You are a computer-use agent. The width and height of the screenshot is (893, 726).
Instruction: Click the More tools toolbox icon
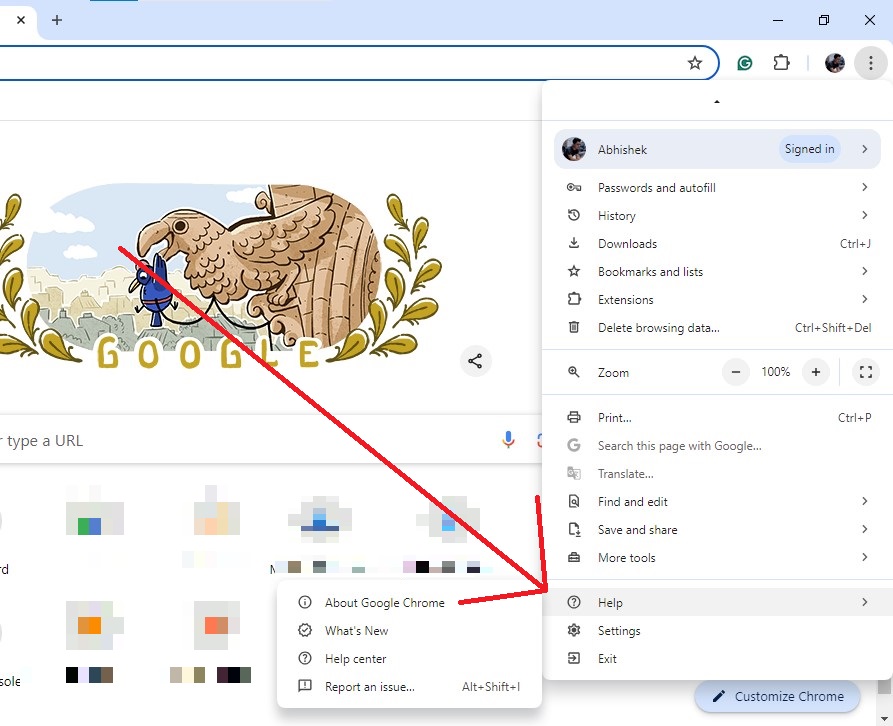coord(574,557)
